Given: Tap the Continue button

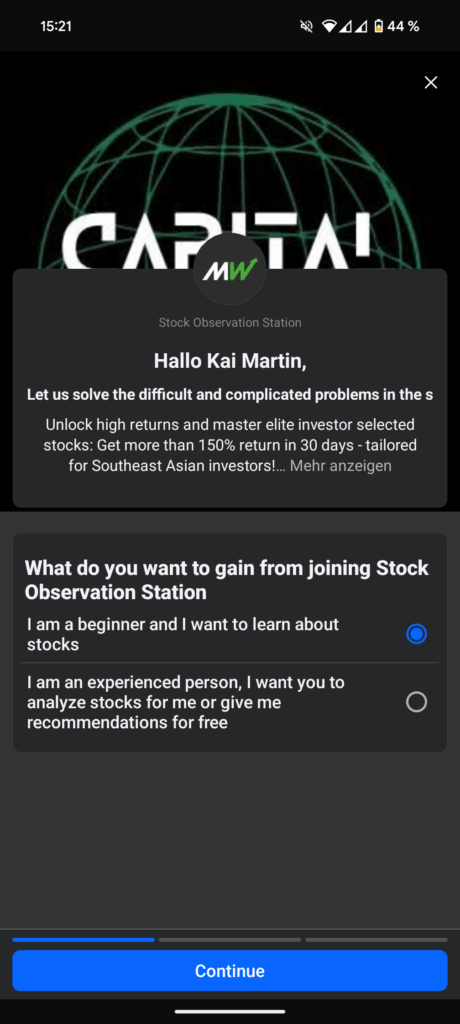Looking at the screenshot, I should coord(230,970).
